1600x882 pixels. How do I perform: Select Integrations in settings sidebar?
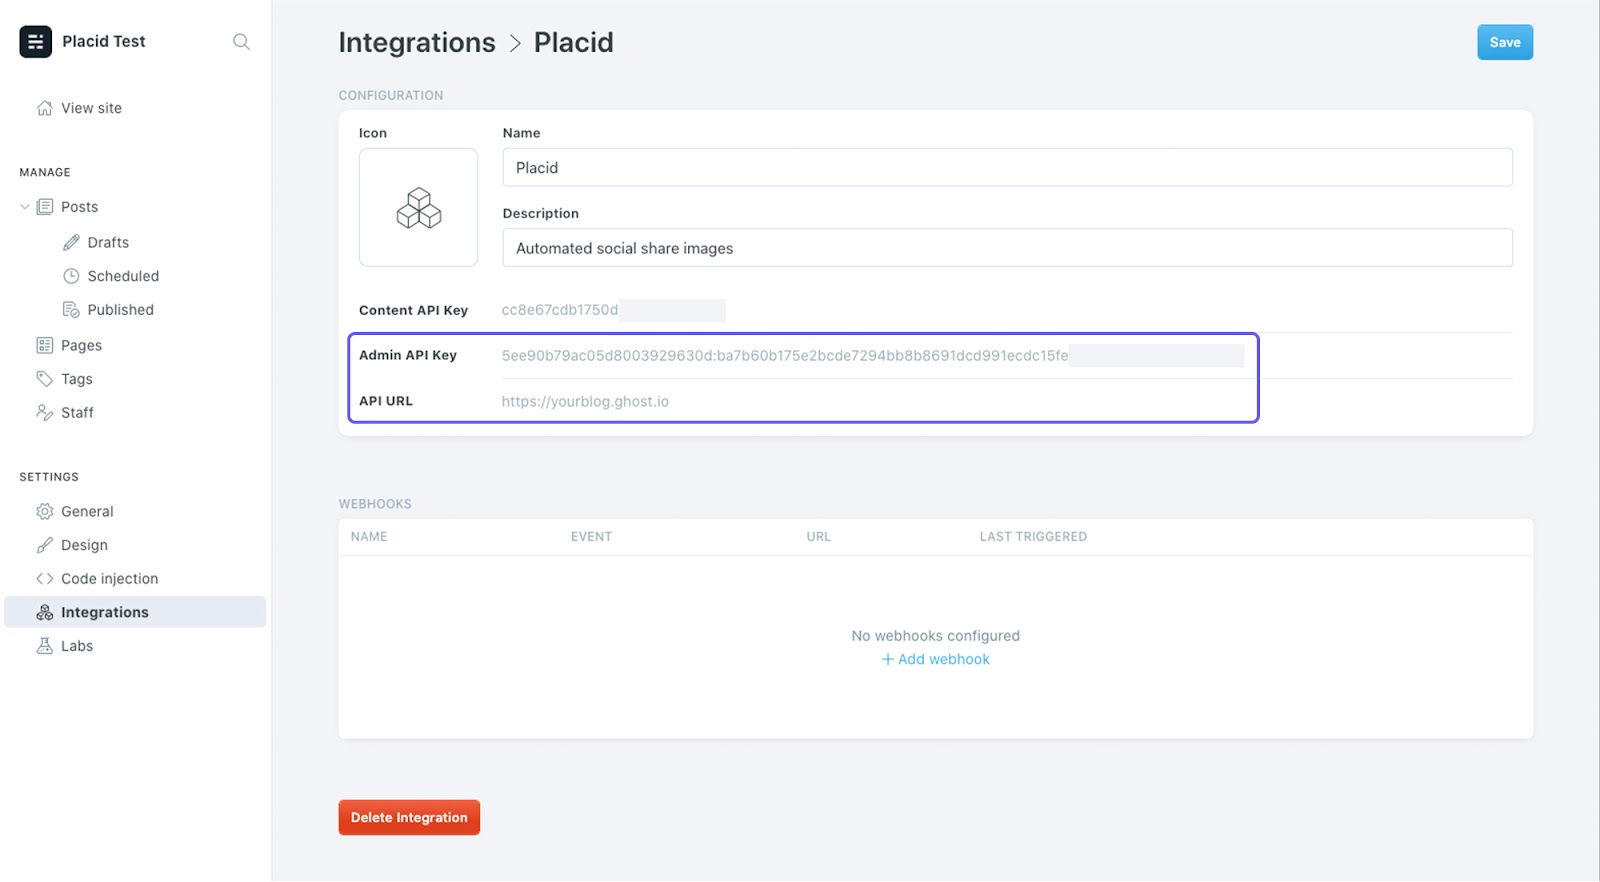pyautogui.click(x=135, y=612)
